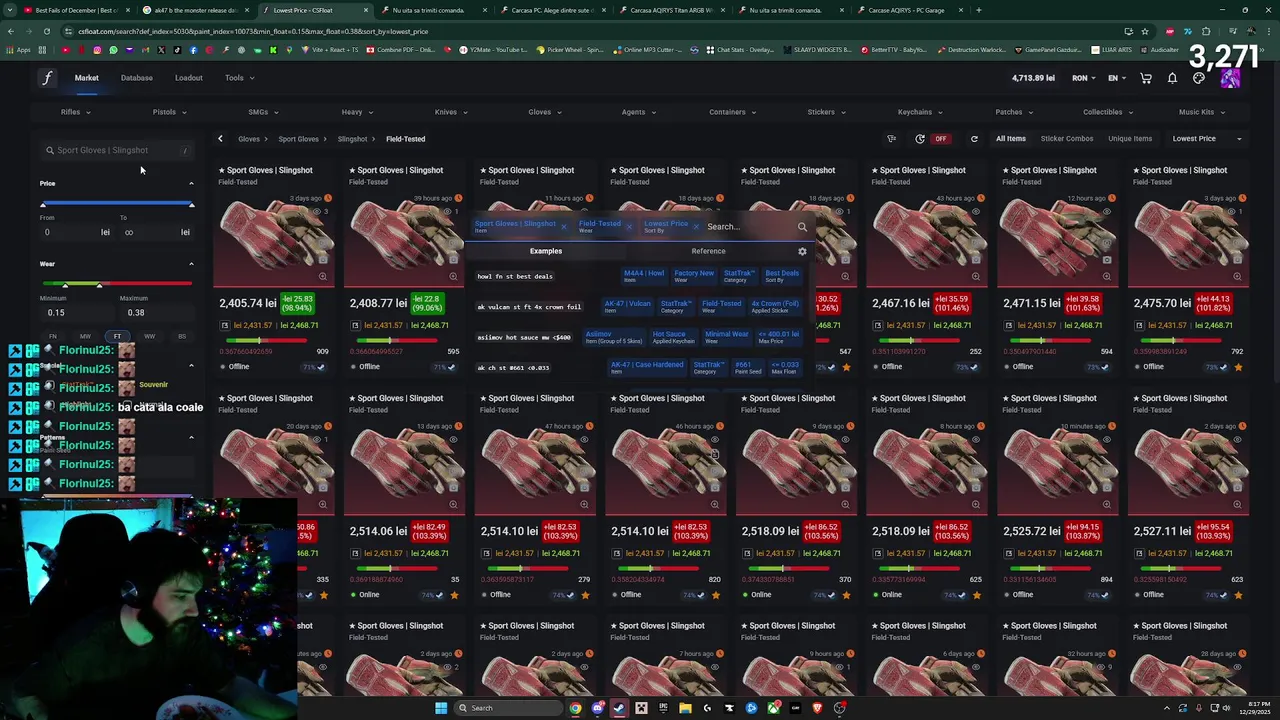
Task: Open the notifications bell
Action: pyautogui.click(x=1172, y=78)
